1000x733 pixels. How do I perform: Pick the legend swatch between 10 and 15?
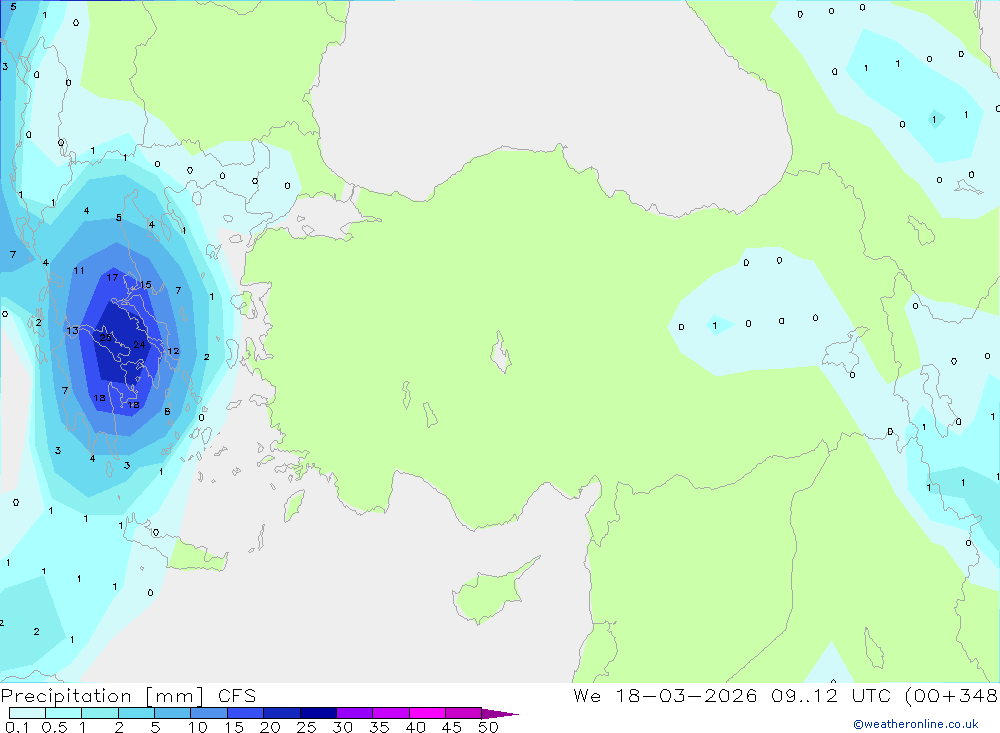[x=209, y=713]
